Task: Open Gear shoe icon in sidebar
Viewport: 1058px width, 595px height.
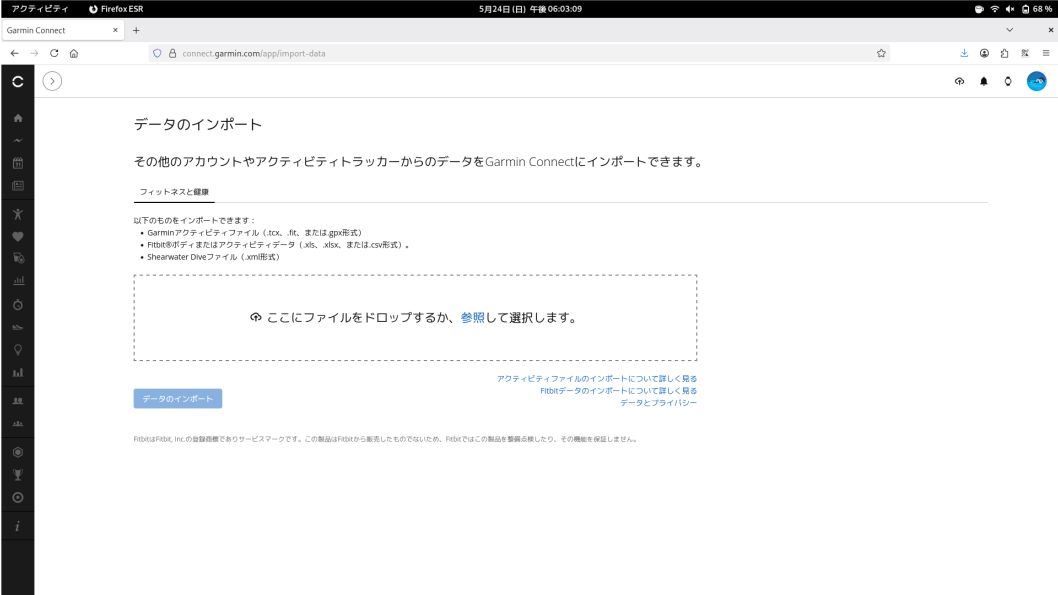Action: tap(18, 327)
